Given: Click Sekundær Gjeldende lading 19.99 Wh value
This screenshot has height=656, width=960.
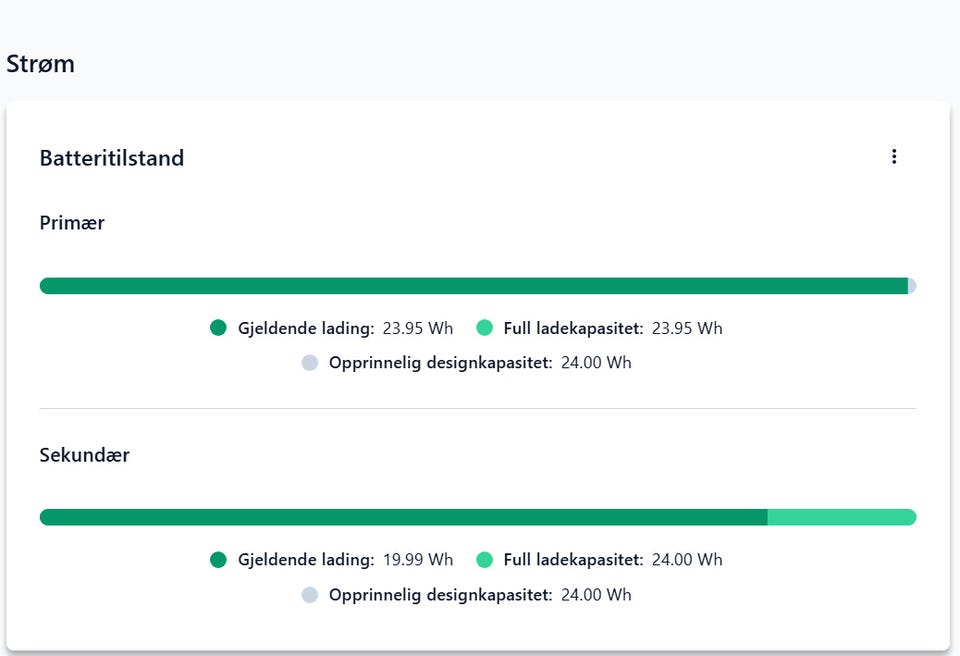Looking at the screenshot, I should click(x=418, y=560).
